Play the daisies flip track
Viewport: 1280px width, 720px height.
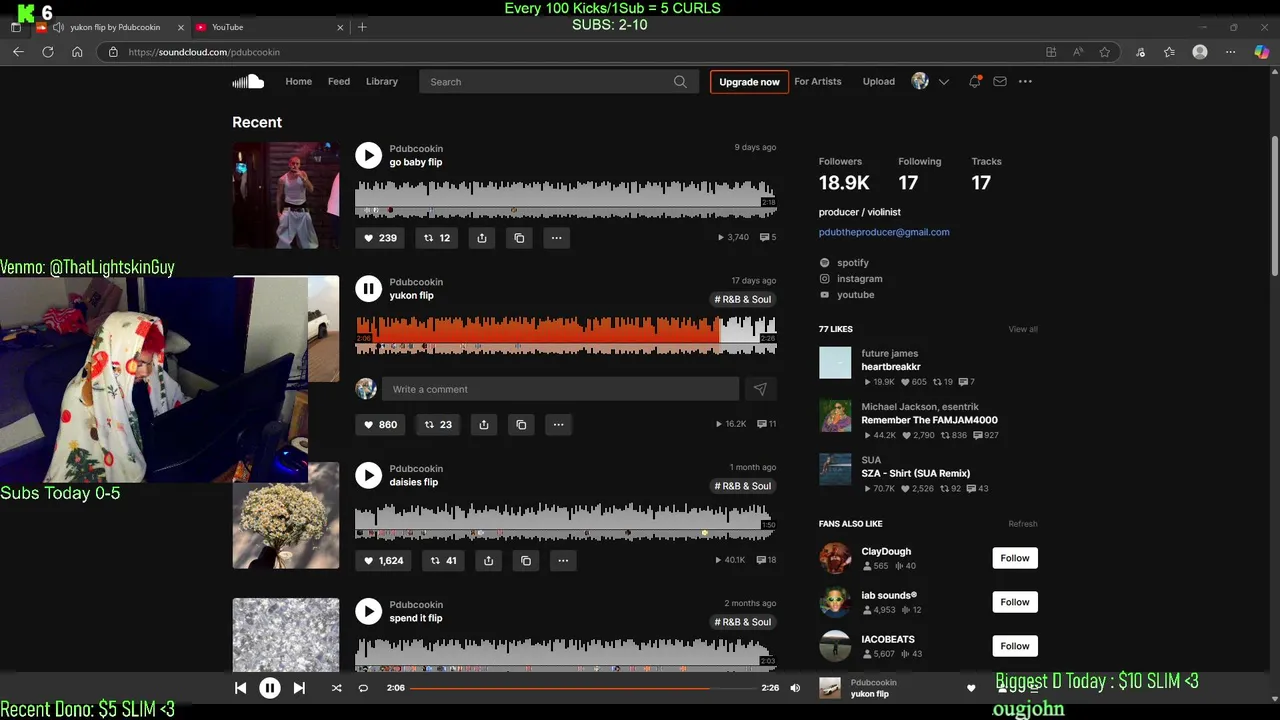coord(369,475)
